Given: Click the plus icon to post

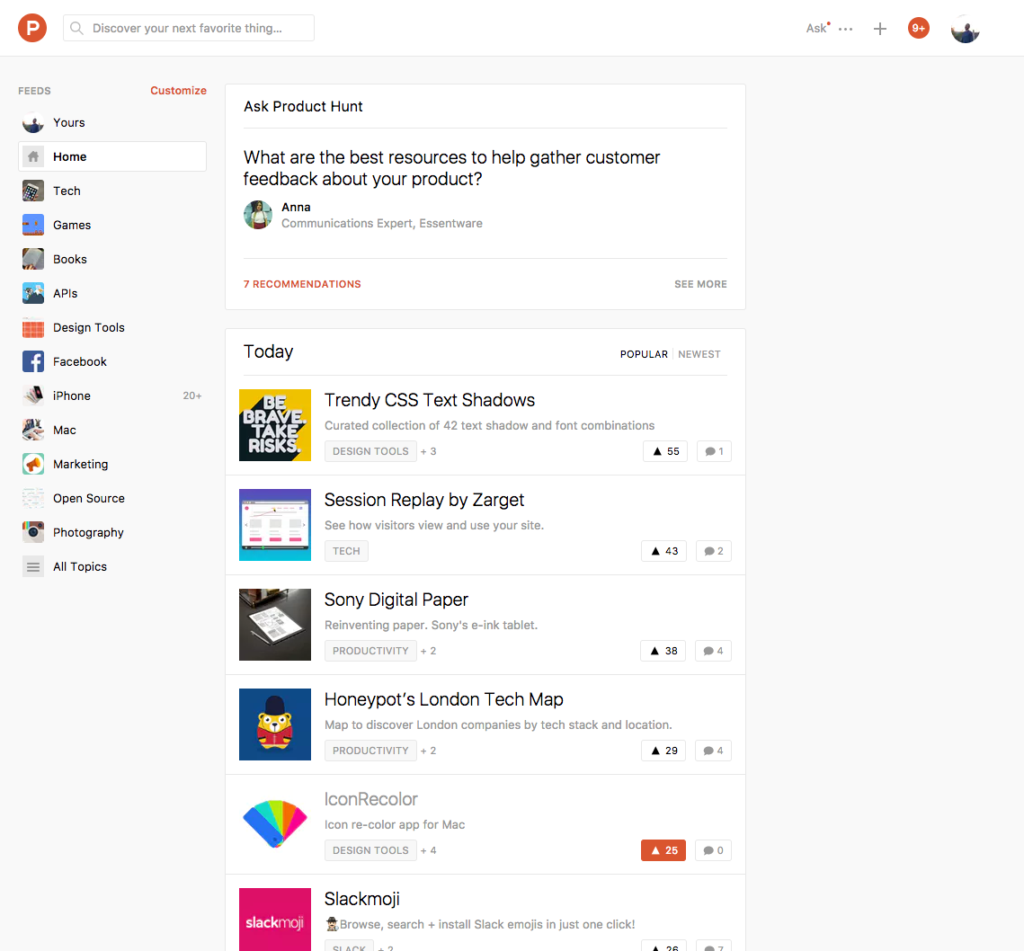Looking at the screenshot, I should [x=880, y=29].
